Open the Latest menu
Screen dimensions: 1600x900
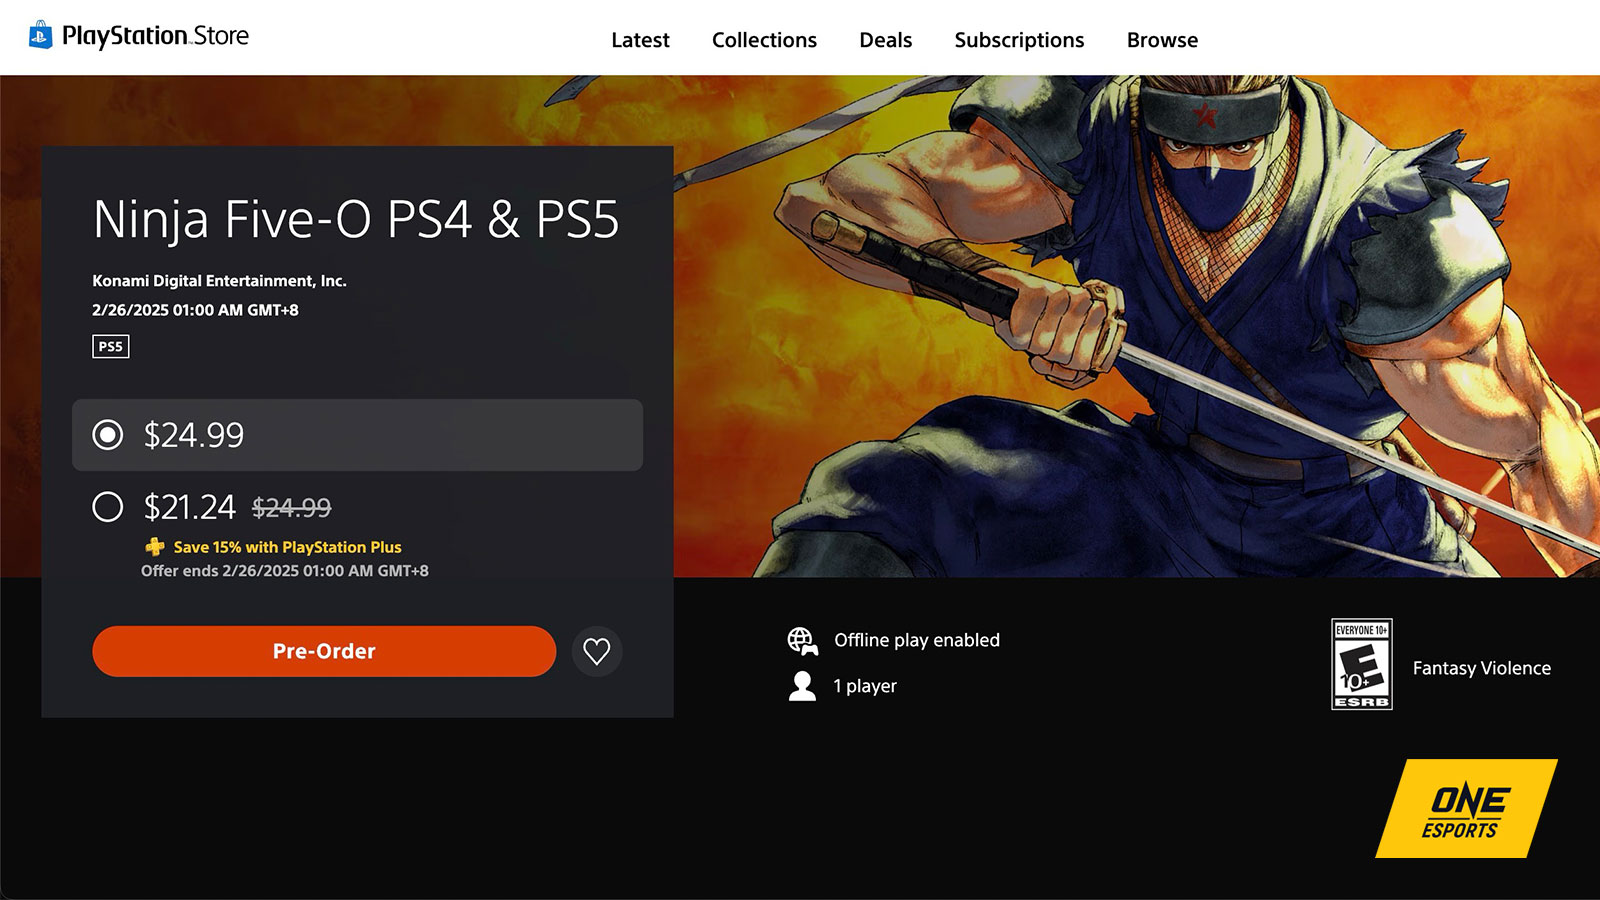point(640,40)
